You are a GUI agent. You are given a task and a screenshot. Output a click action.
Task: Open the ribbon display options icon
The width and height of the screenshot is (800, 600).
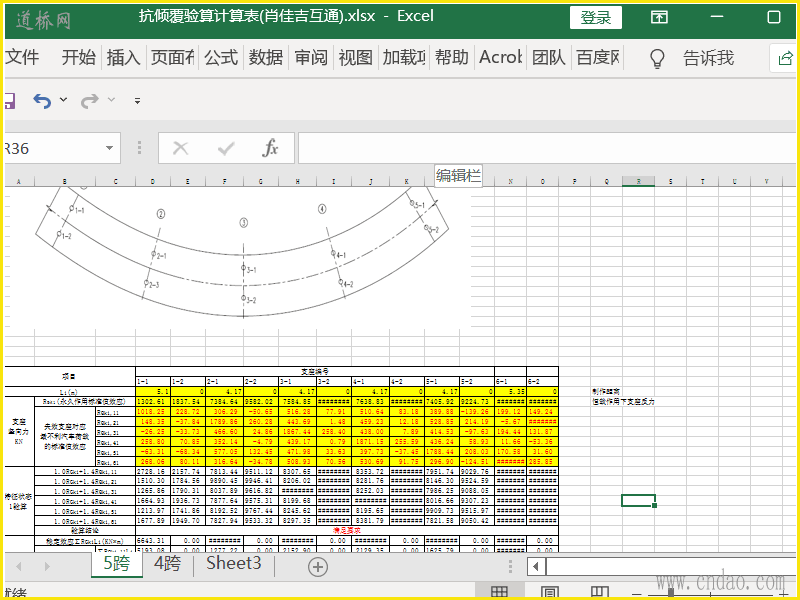pyautogui.click(x=659, y=17)
